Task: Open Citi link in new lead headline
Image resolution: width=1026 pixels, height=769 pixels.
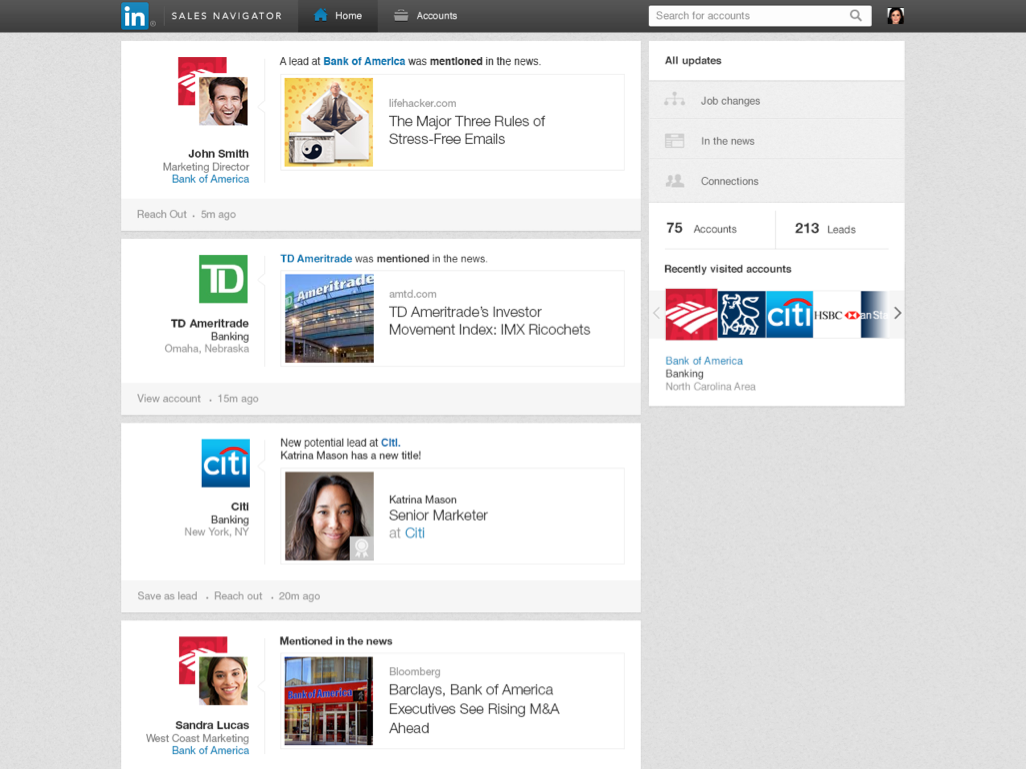Action: [390, 442]
